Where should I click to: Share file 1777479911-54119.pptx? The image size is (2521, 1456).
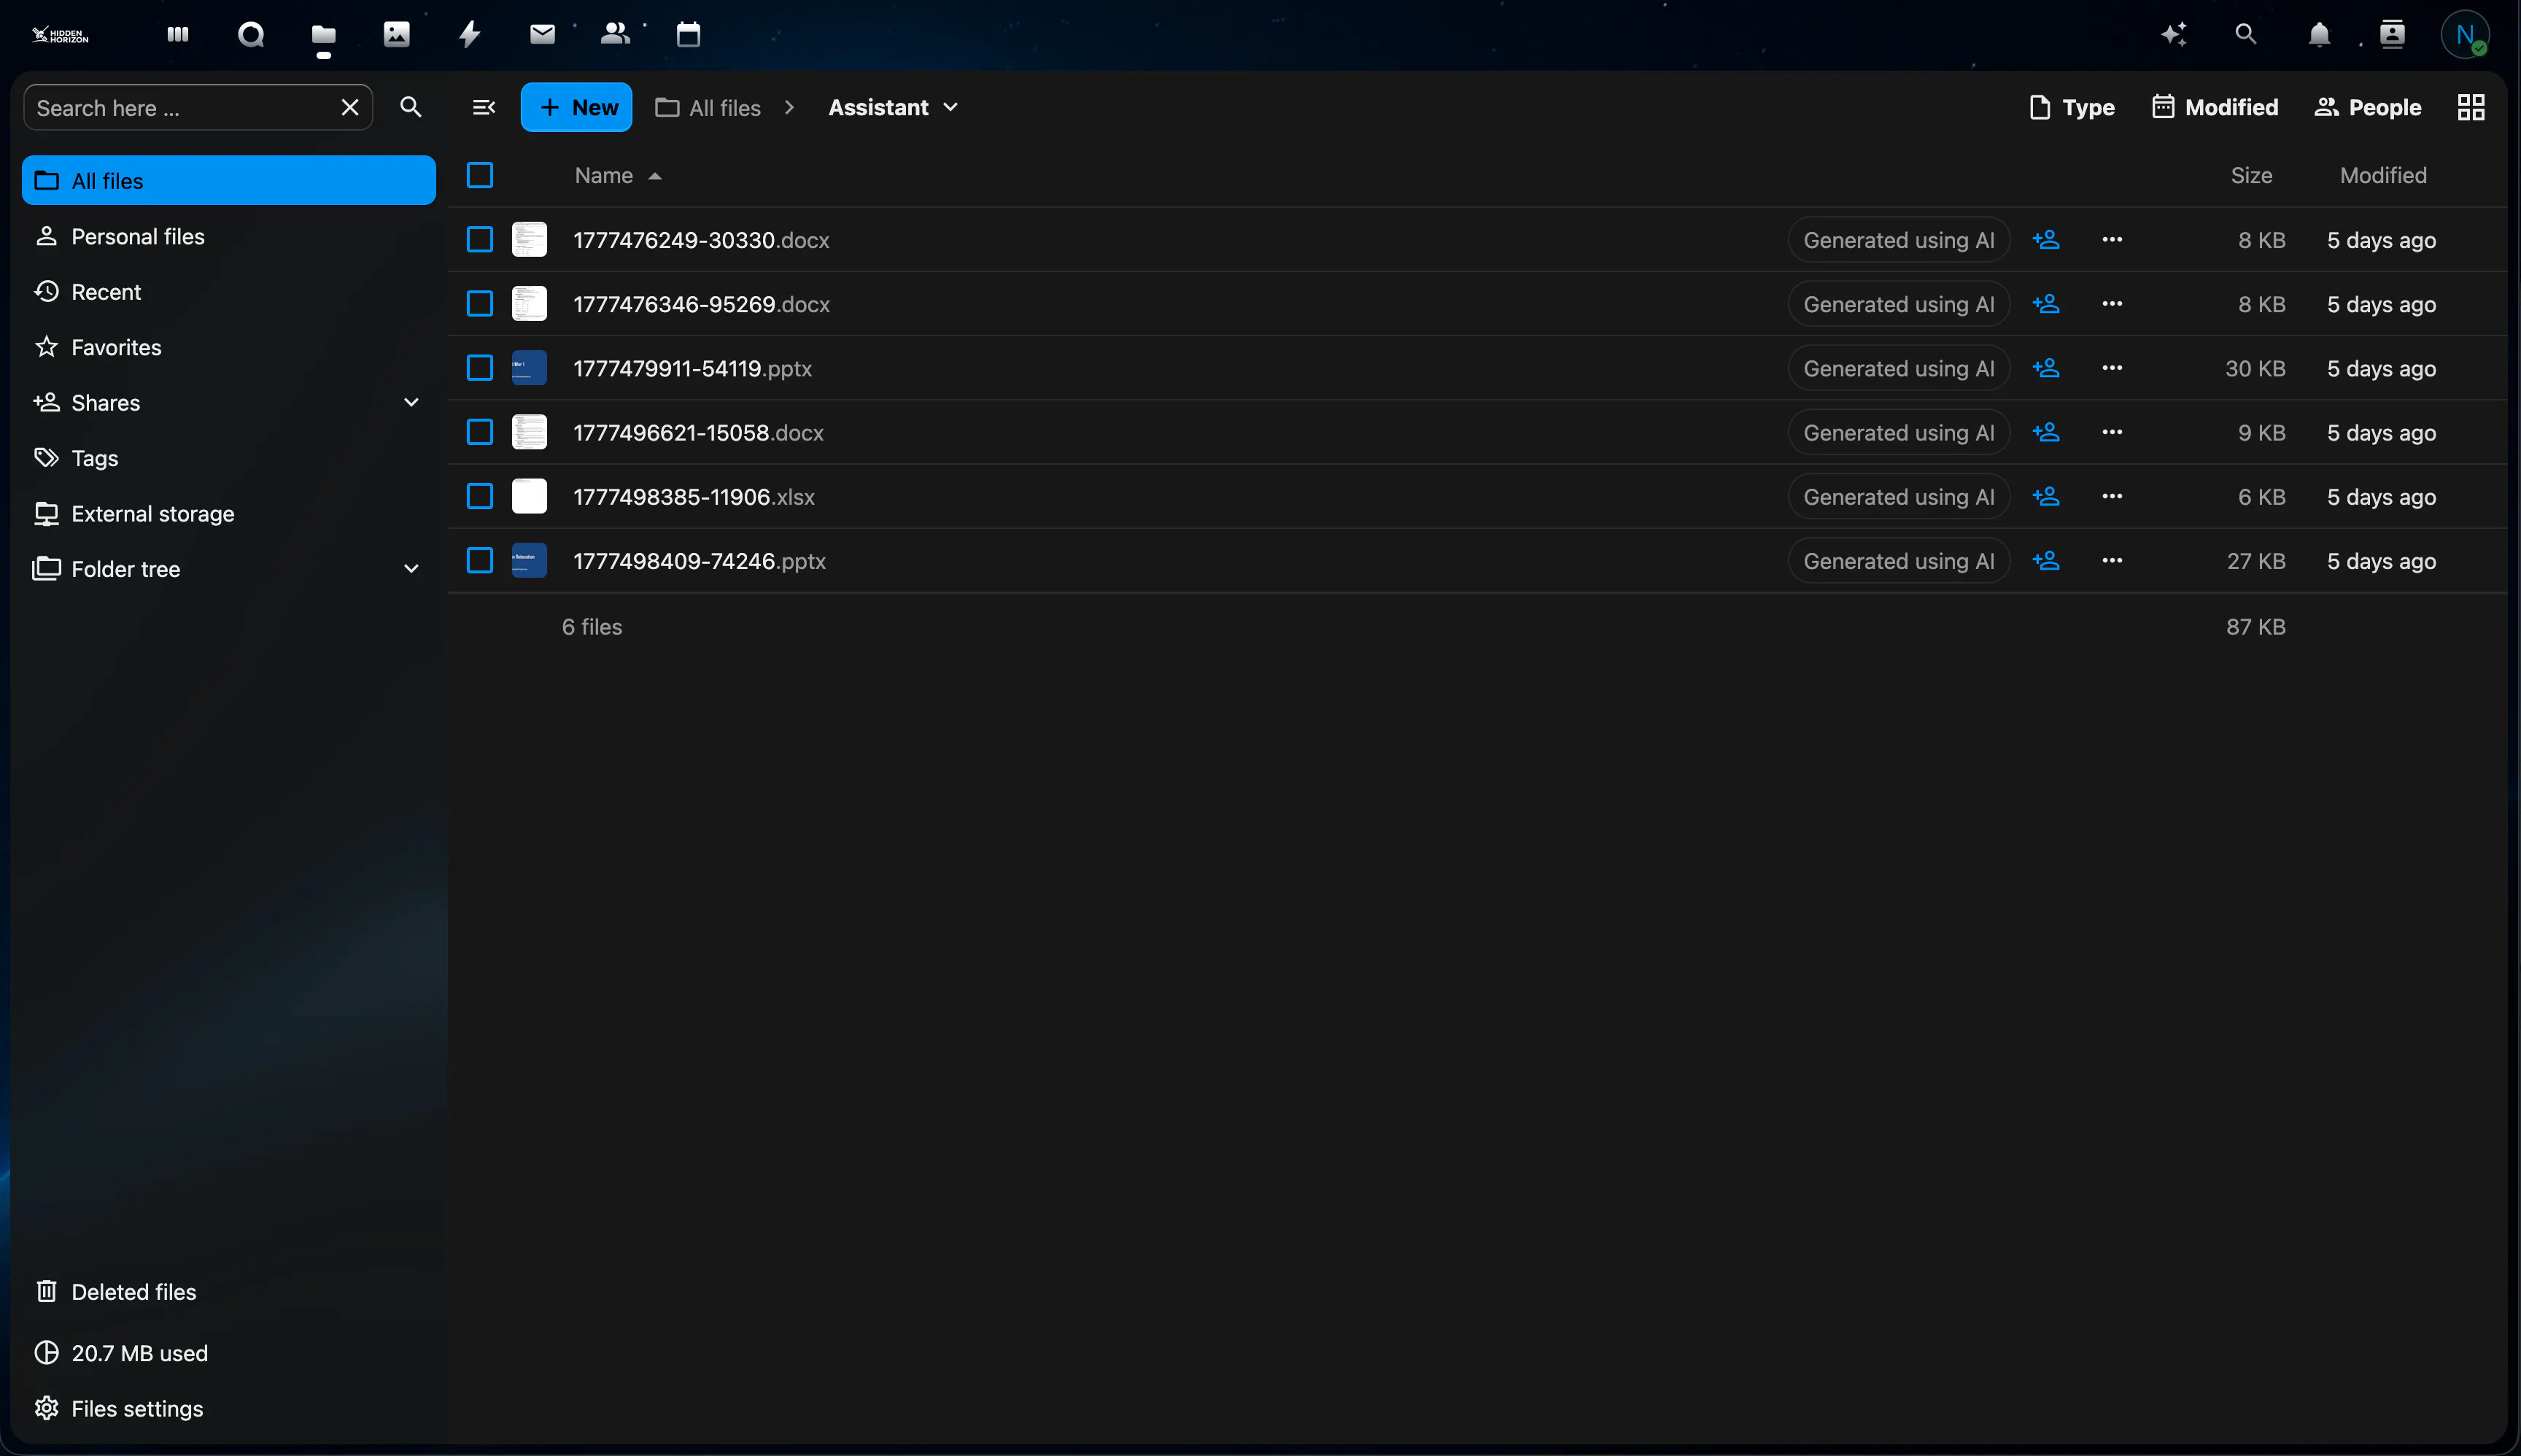[2046, 368]
